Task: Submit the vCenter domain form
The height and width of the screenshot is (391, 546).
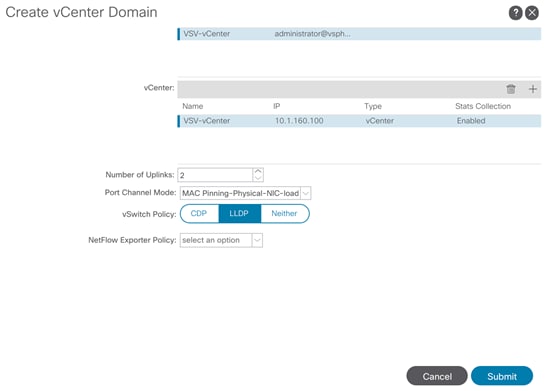Action: [502, 376]
